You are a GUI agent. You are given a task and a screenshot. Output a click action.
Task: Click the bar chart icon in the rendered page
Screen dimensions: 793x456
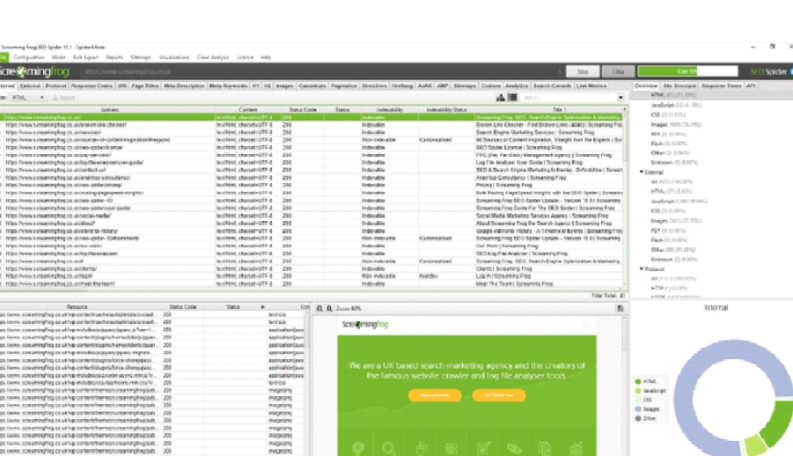[x=576, y=448]
